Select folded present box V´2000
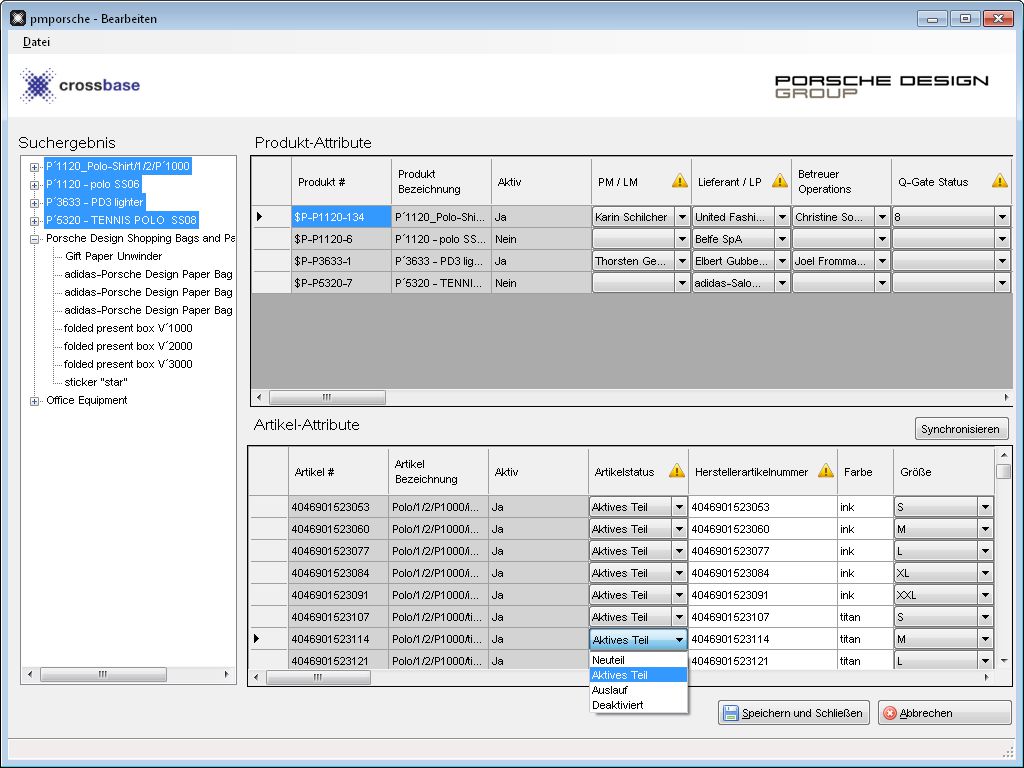The image size is (1024, 768). tap(128, 346)
